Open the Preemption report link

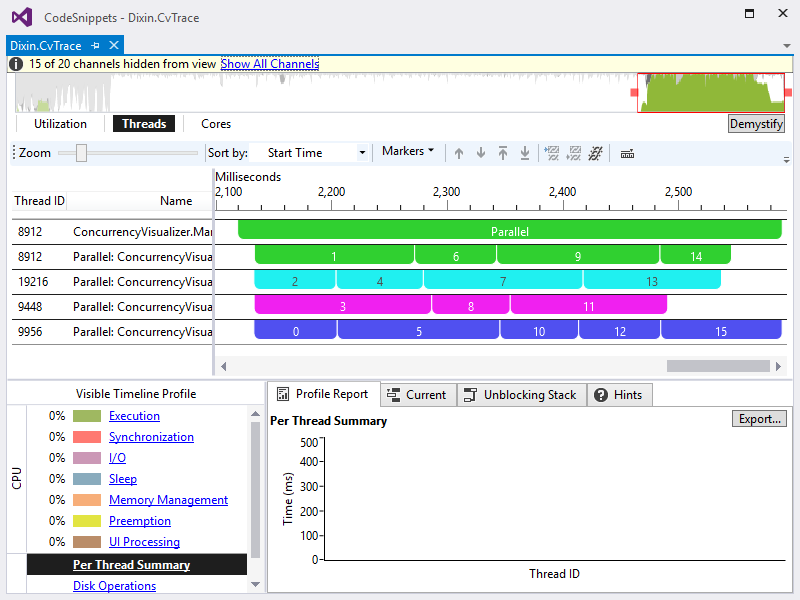(140, 520)
